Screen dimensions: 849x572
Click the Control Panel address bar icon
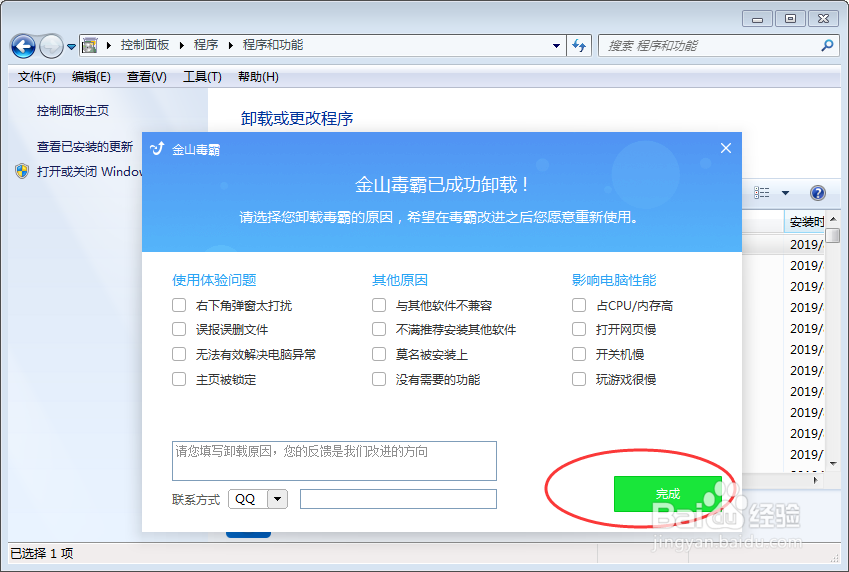point(90,46)
